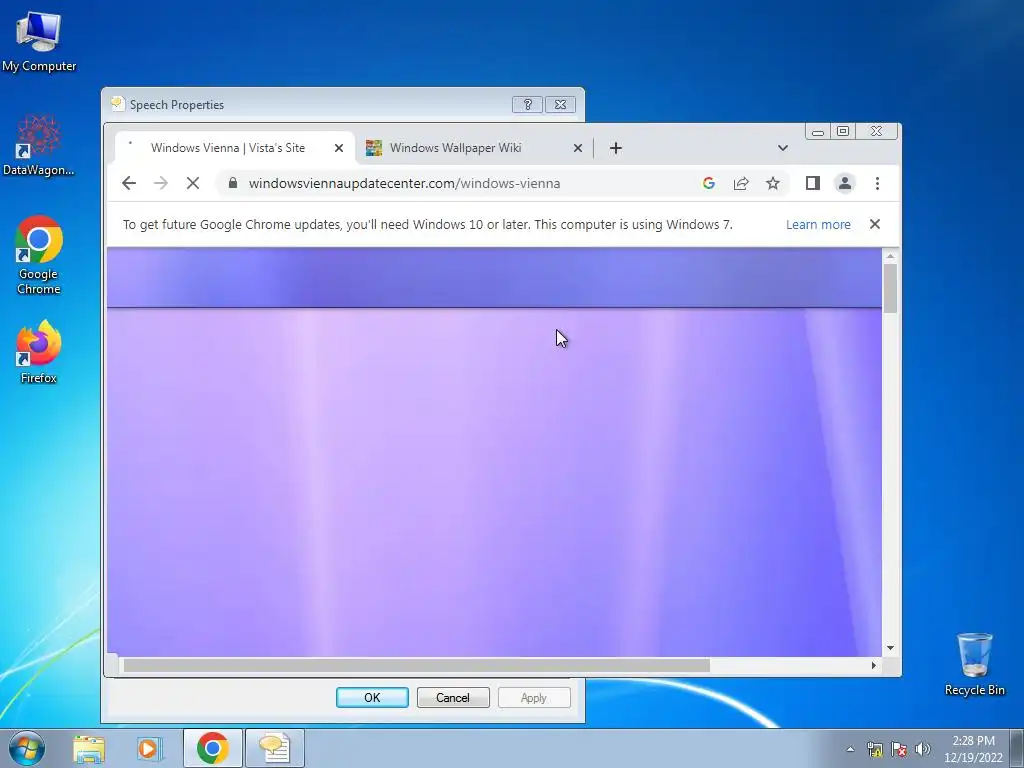Click the scroll-up arrow on the page
The width and height of the screenshot is (1024, 768).
pyautogui.click(x=890, y=256)
